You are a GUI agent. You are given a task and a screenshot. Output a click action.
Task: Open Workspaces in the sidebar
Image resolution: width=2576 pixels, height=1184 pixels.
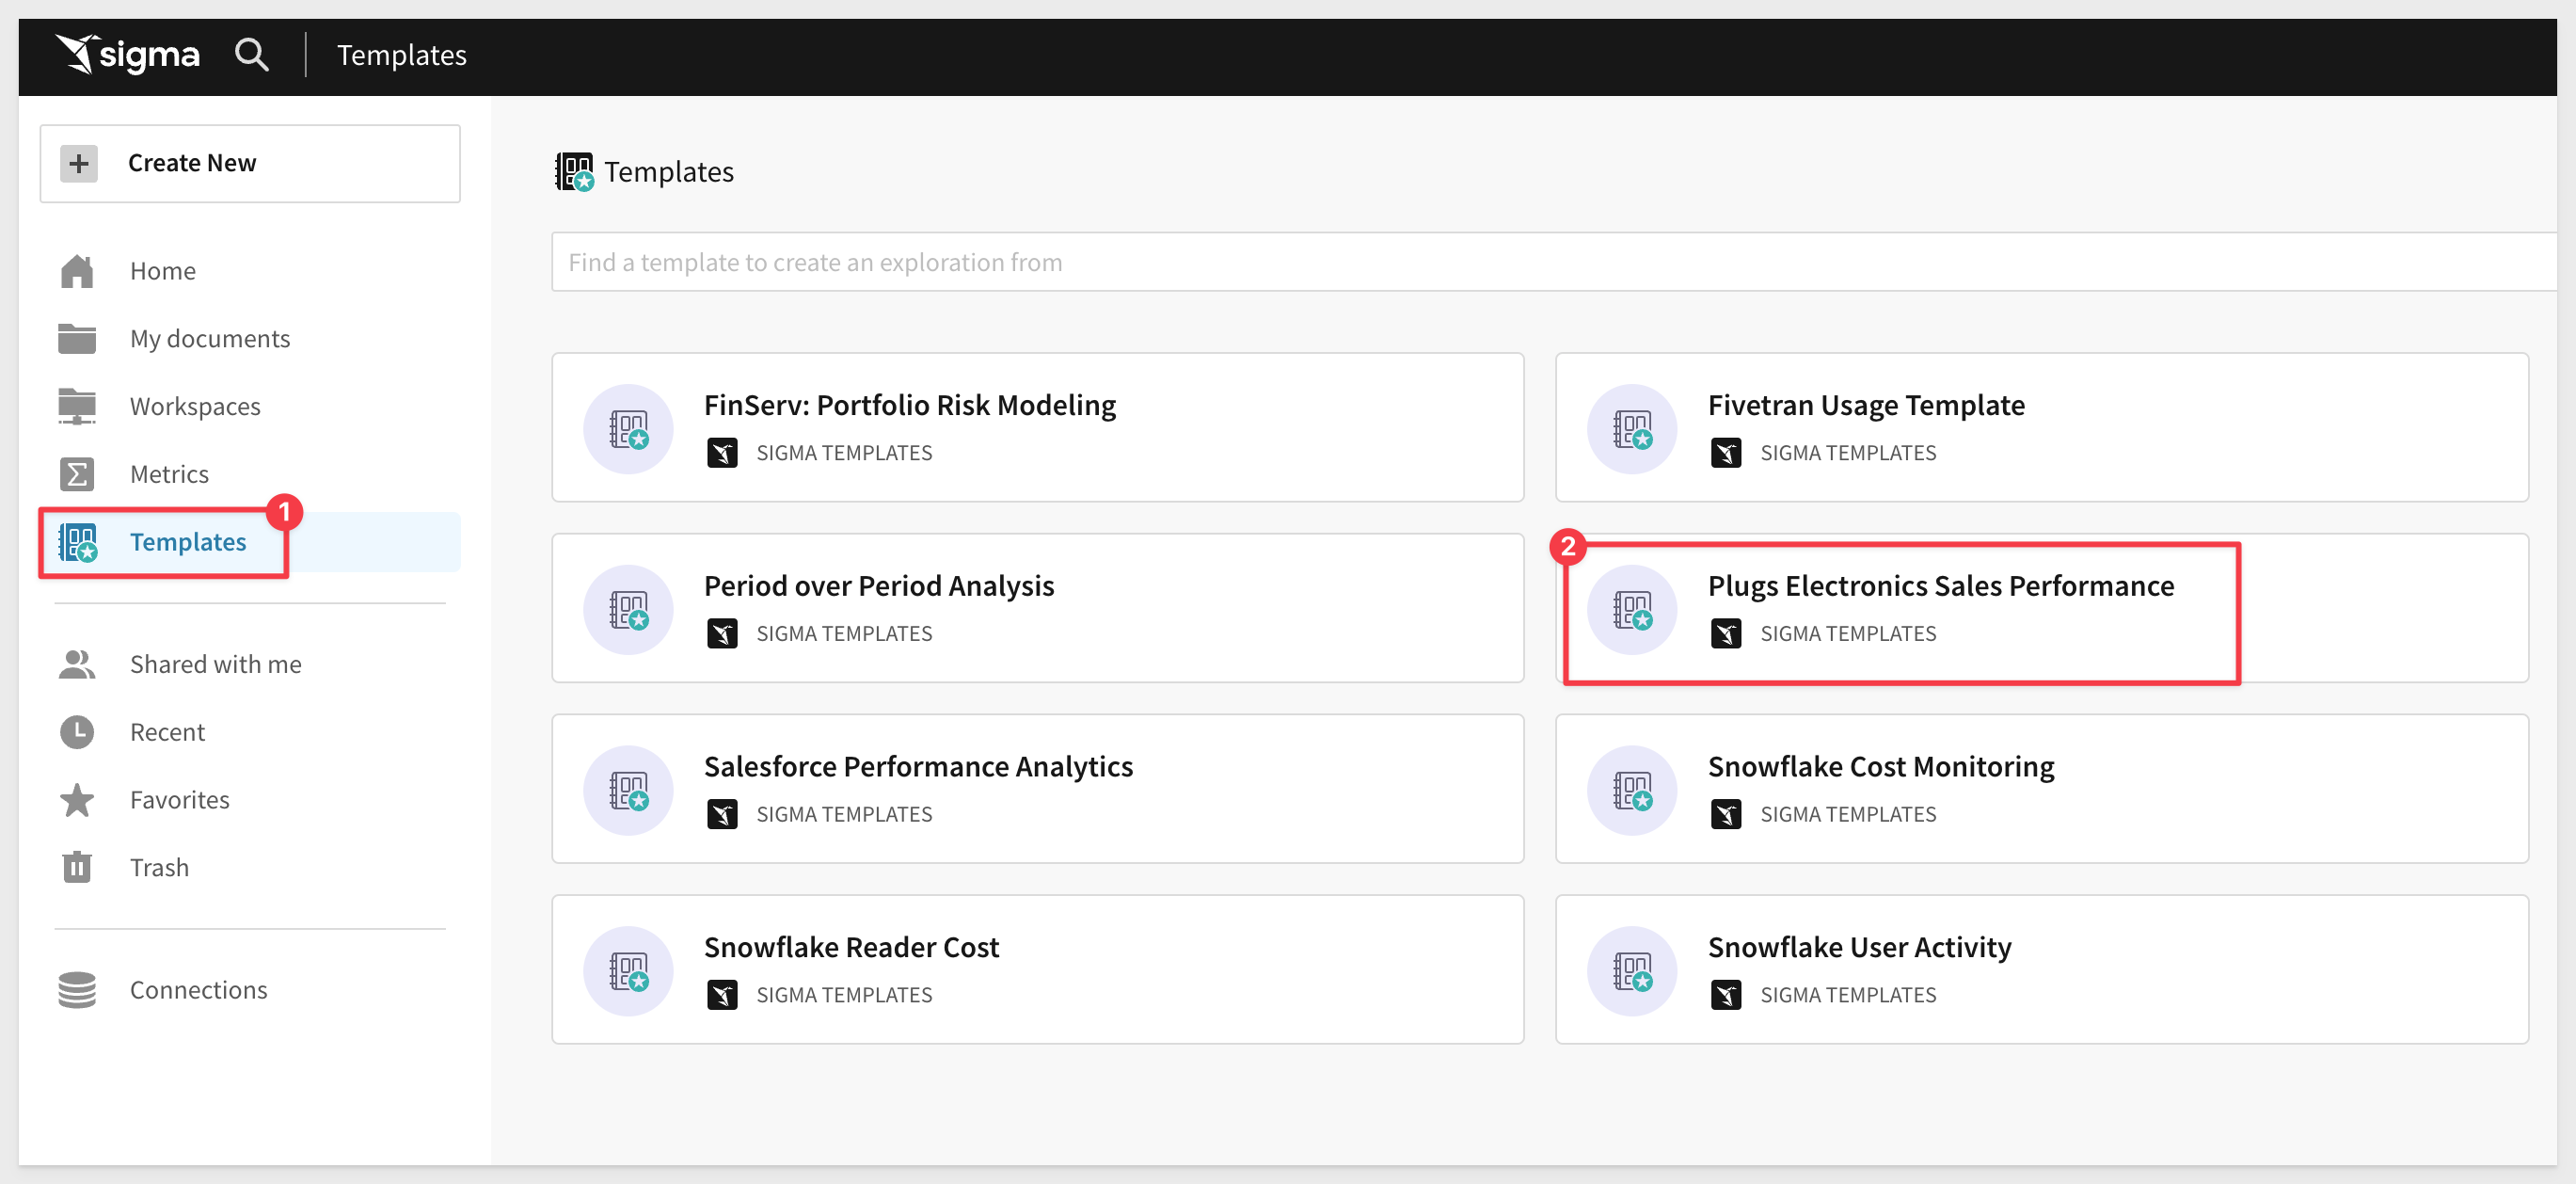click(x=195, y=407)
